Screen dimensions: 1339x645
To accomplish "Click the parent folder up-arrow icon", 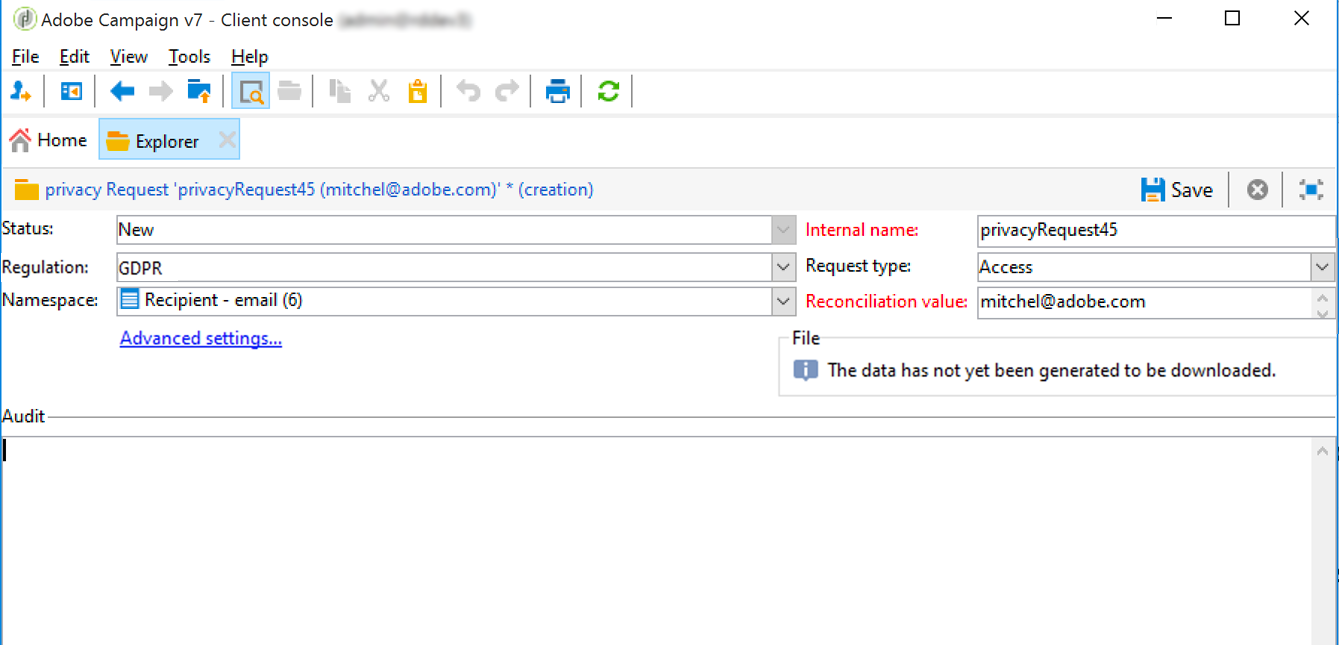I will pyautogui.click(x=200, y=92).
